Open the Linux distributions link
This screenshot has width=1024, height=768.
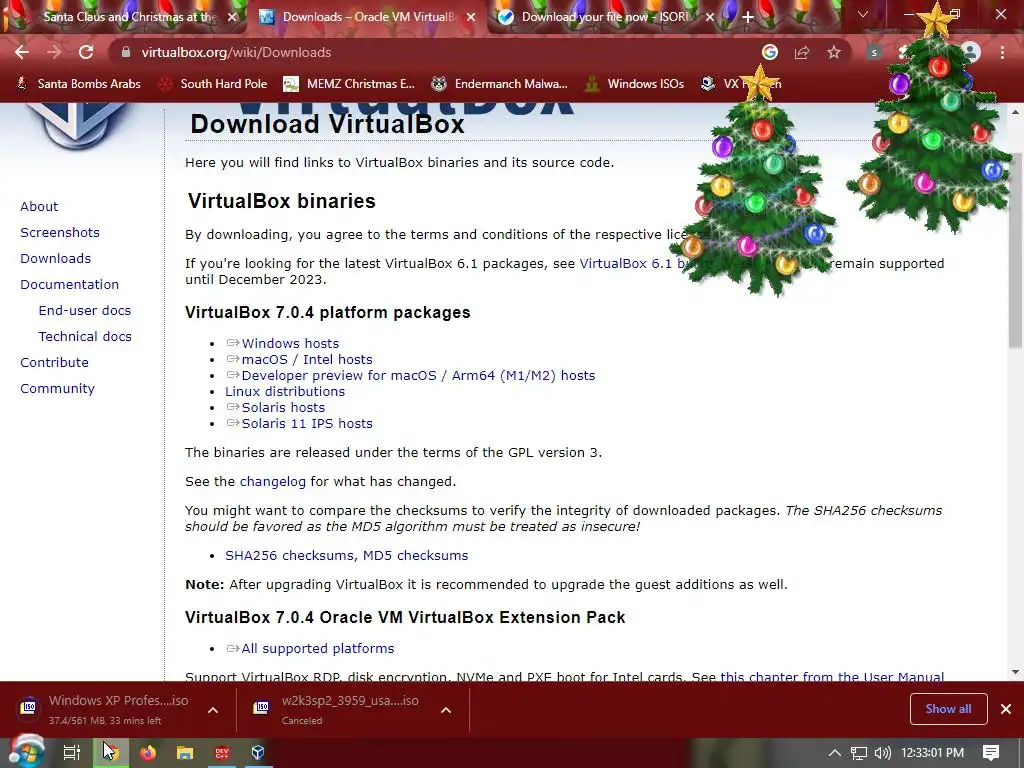[x=285, y=392]
